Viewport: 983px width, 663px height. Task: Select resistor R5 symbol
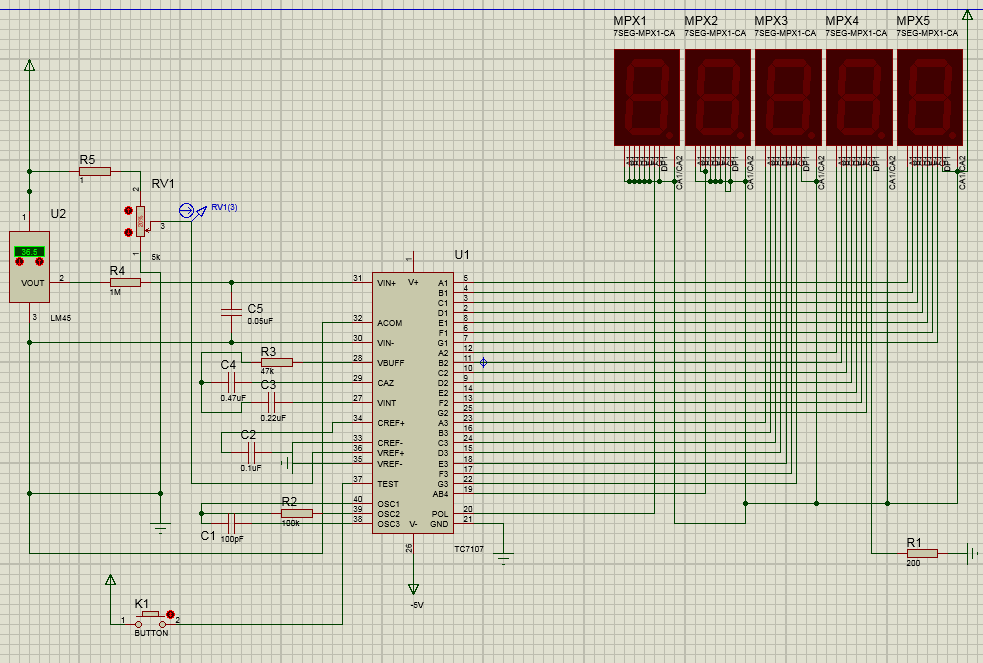pos(95,171)
